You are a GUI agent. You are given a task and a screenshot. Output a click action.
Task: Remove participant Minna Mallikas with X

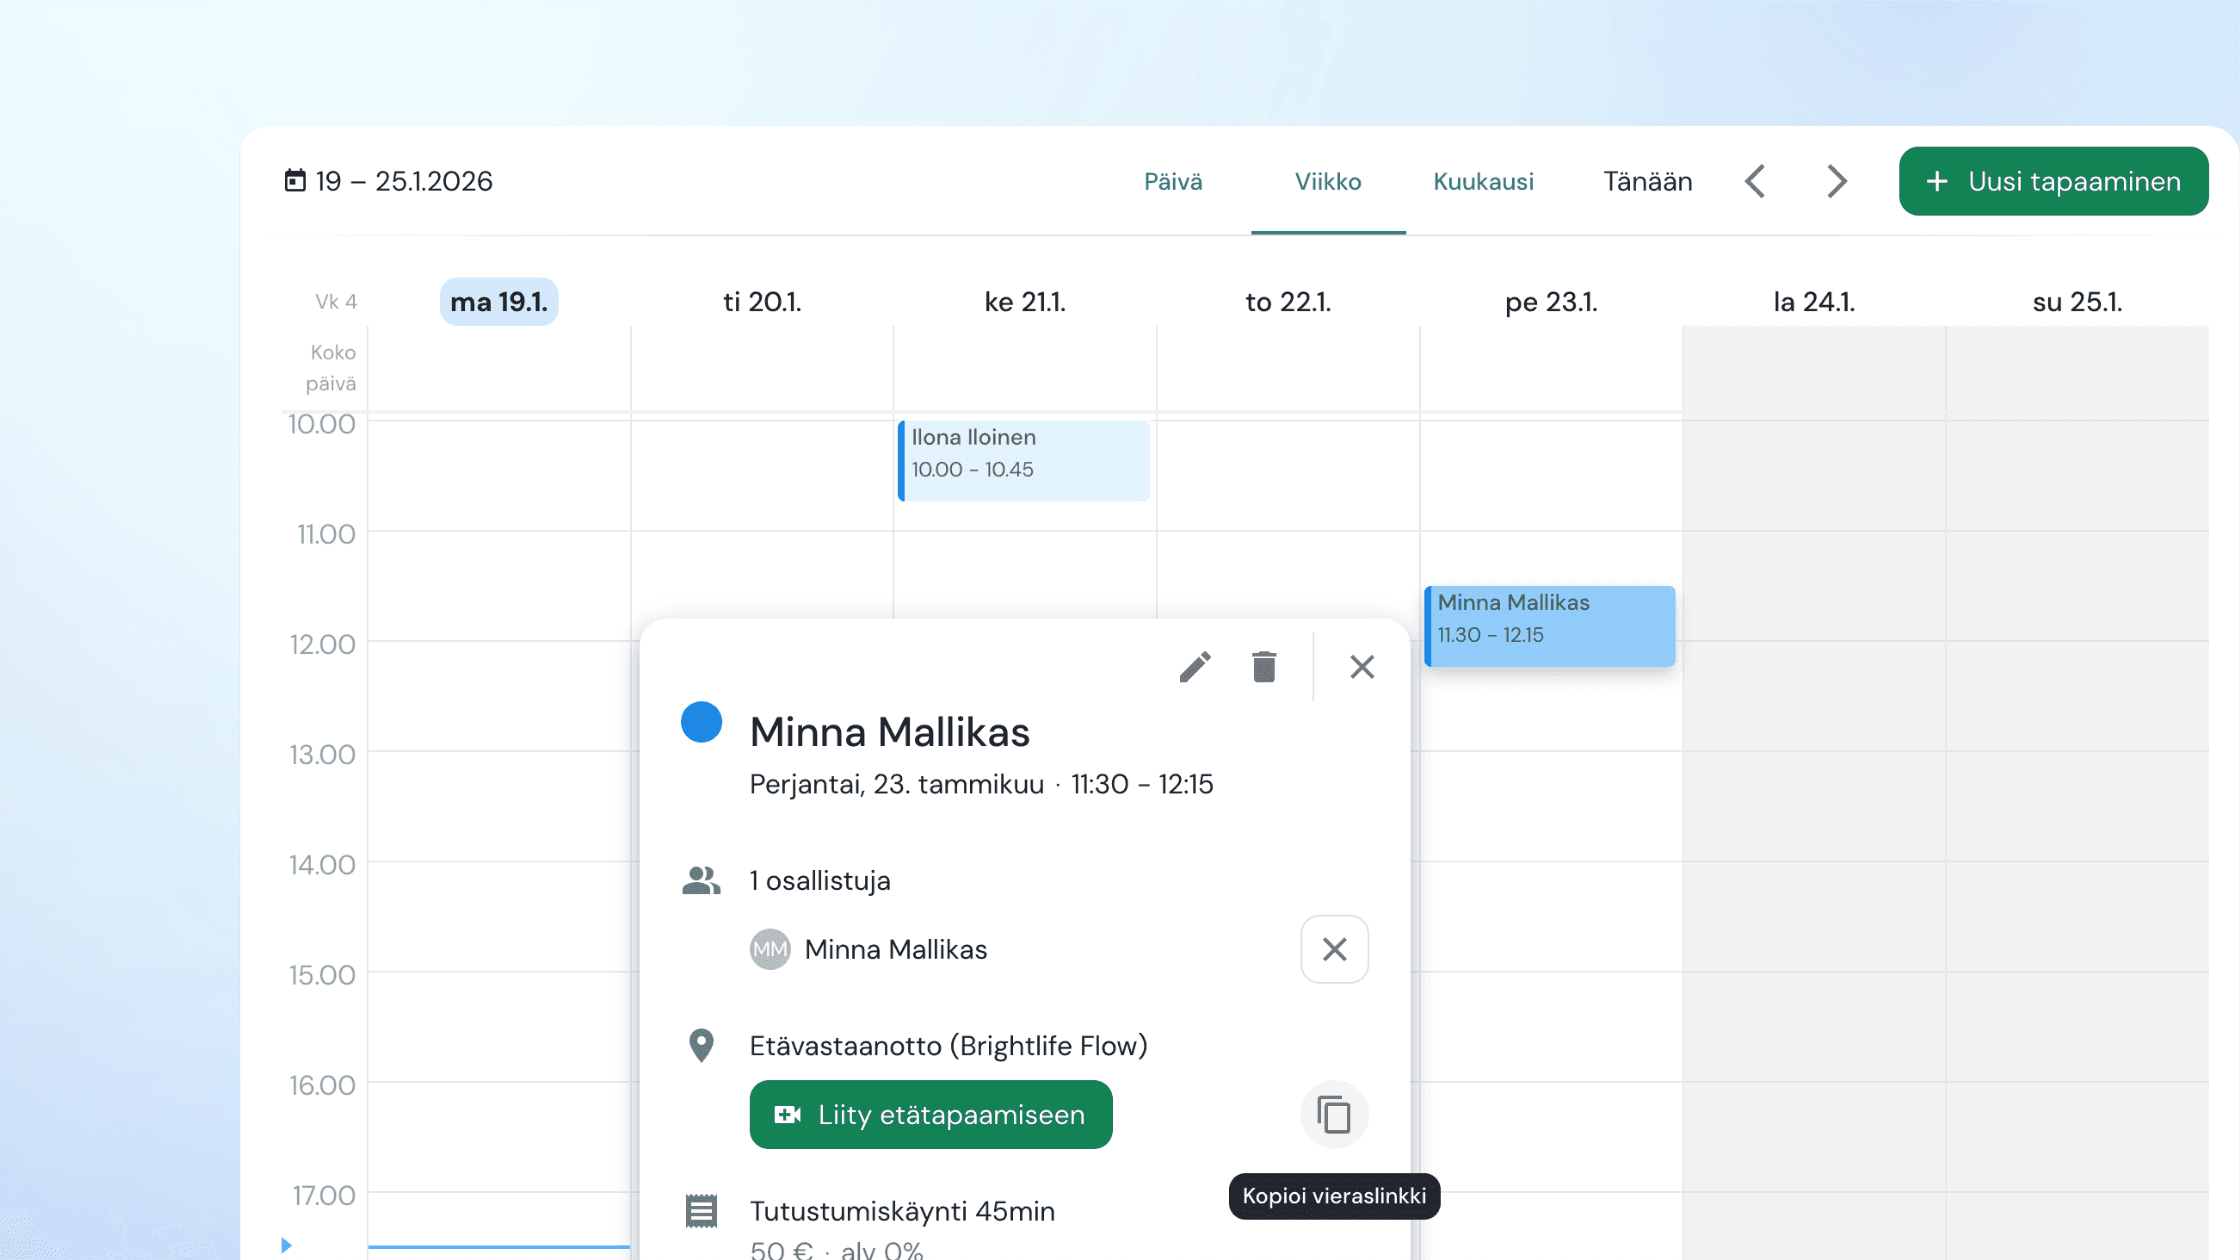(x=1334, y=949)
